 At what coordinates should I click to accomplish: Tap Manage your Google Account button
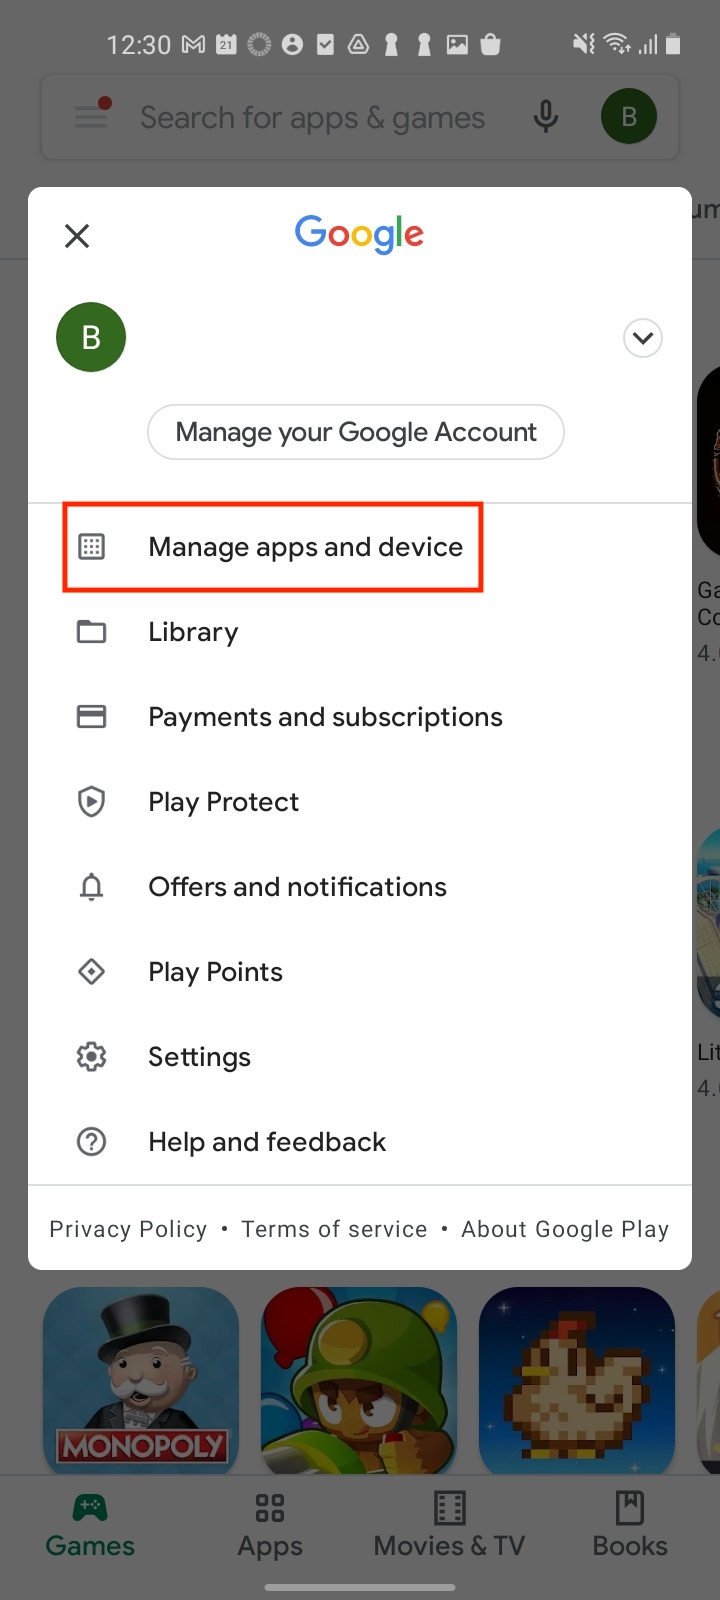pyautogui.click(x=356, y=432)
